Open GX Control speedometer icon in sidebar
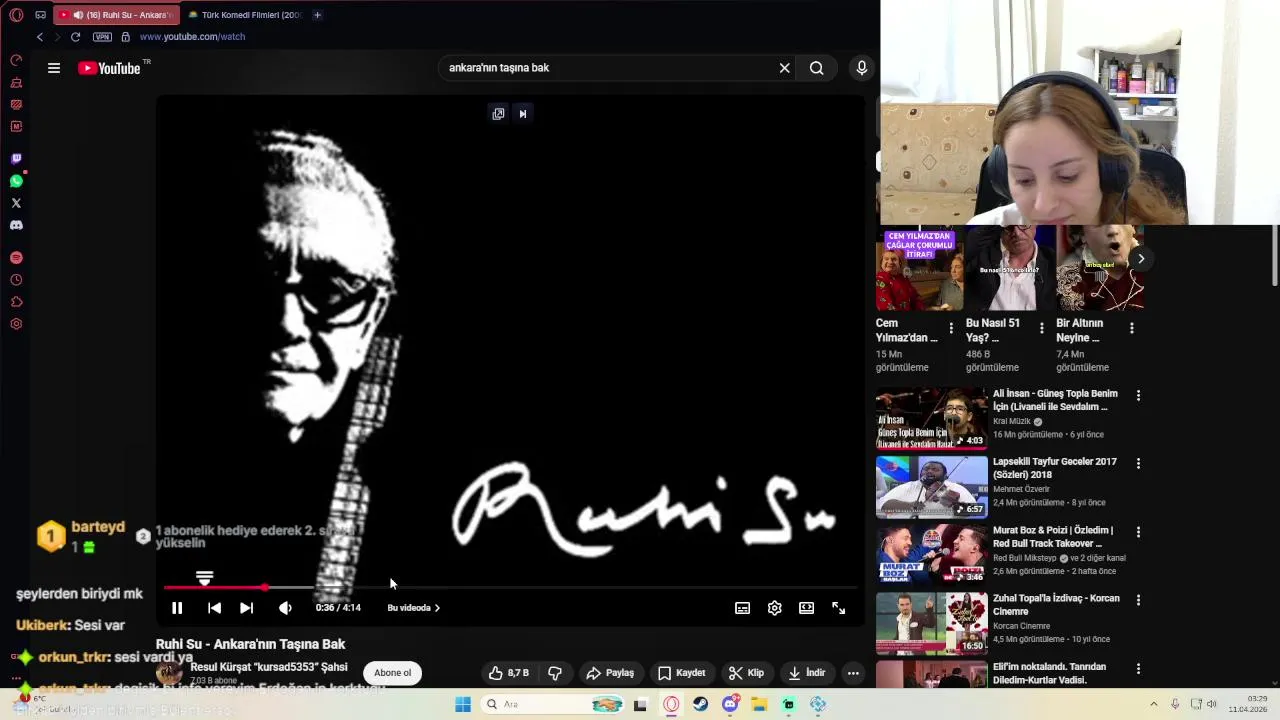1280x720 pixels. 16,60
